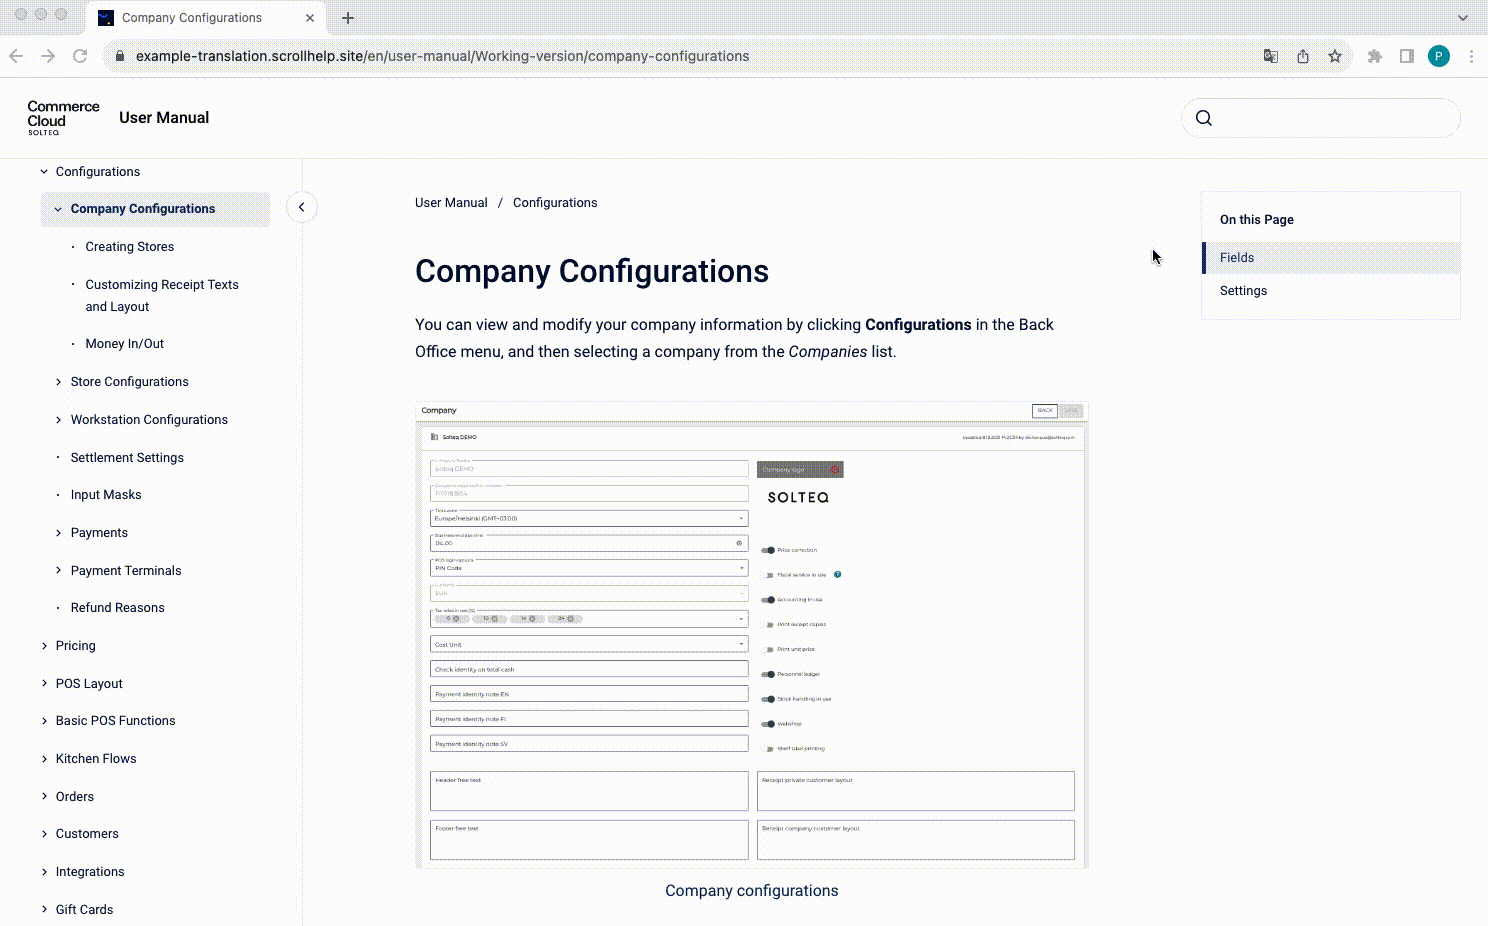
Task: Collapse the sidebar with the chevron button
Action: (x=301, y=207)
